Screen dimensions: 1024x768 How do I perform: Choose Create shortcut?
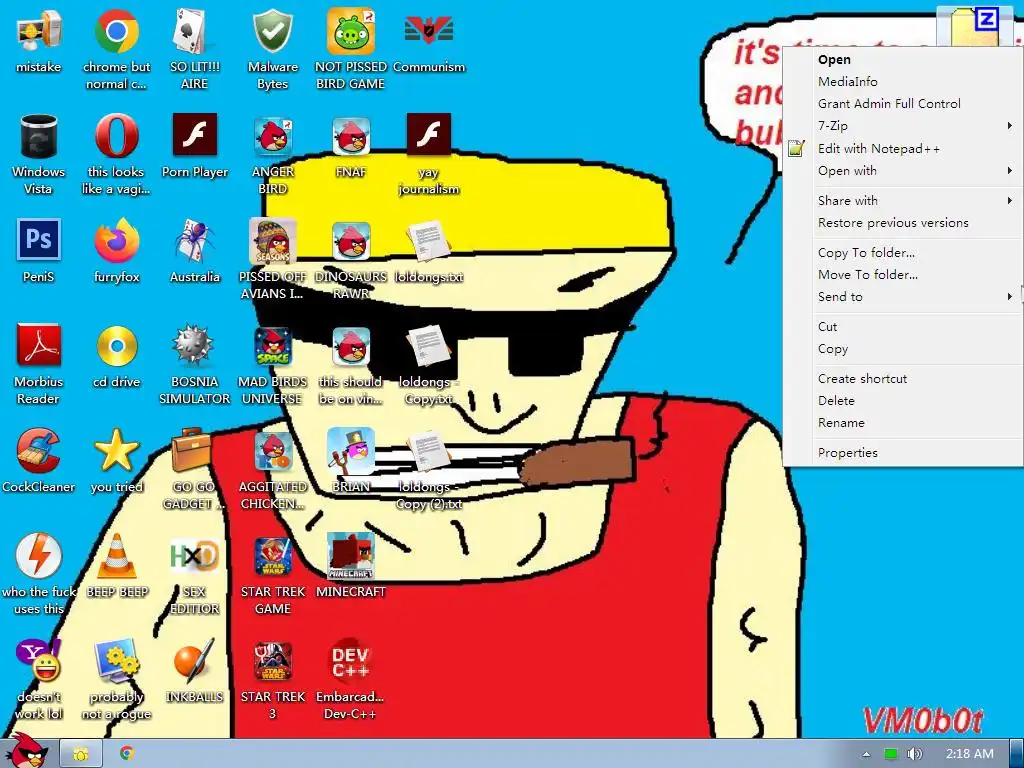903,379
